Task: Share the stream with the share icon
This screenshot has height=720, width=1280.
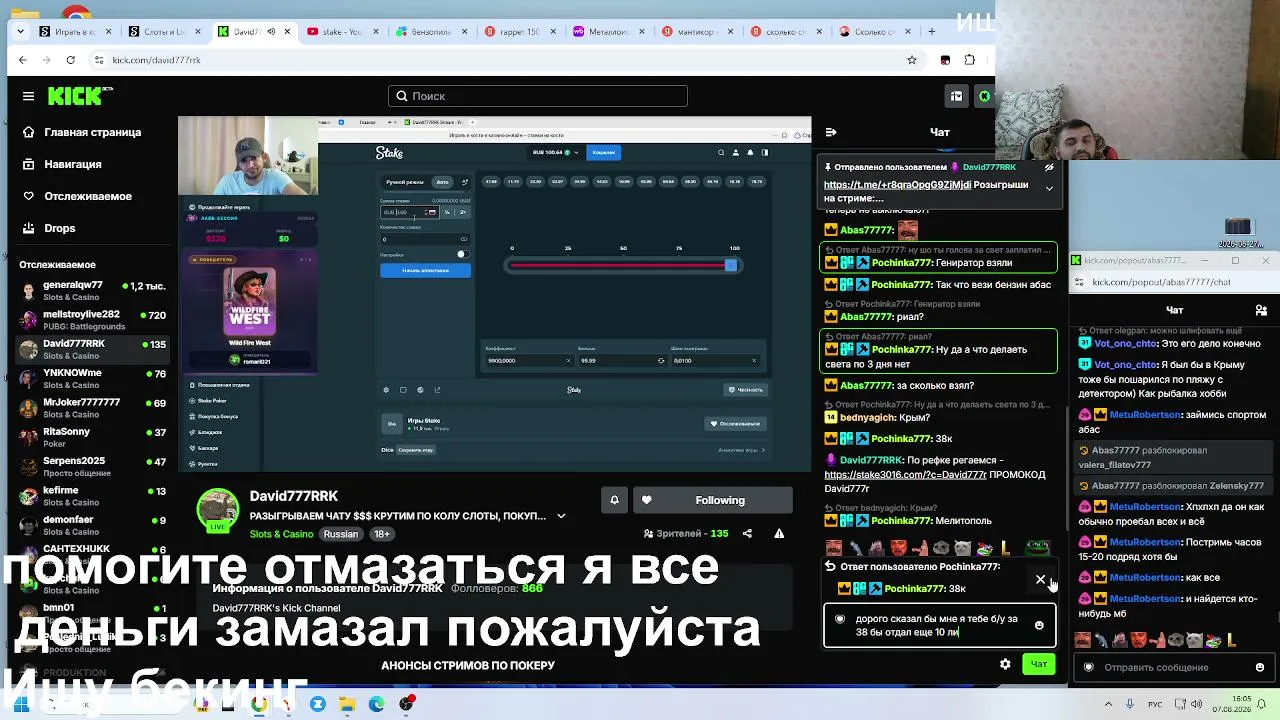Action: [747, 534]
